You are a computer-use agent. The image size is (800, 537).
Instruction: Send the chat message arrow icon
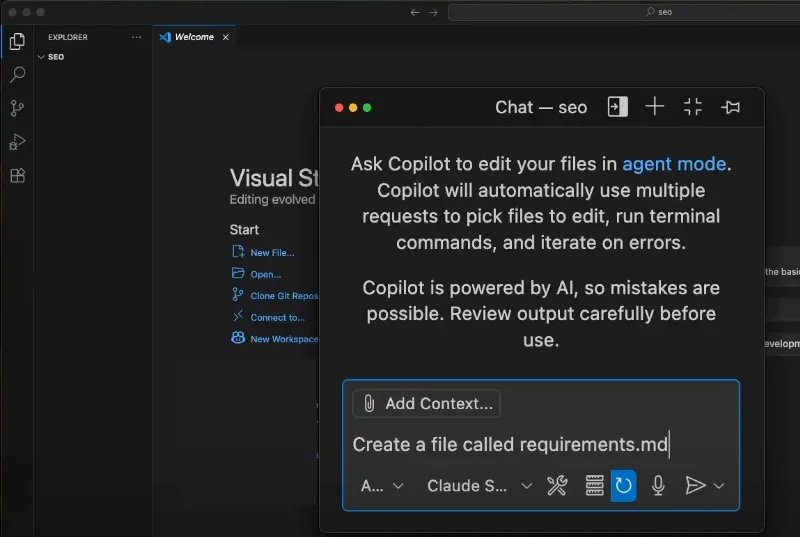pos(695,486)
